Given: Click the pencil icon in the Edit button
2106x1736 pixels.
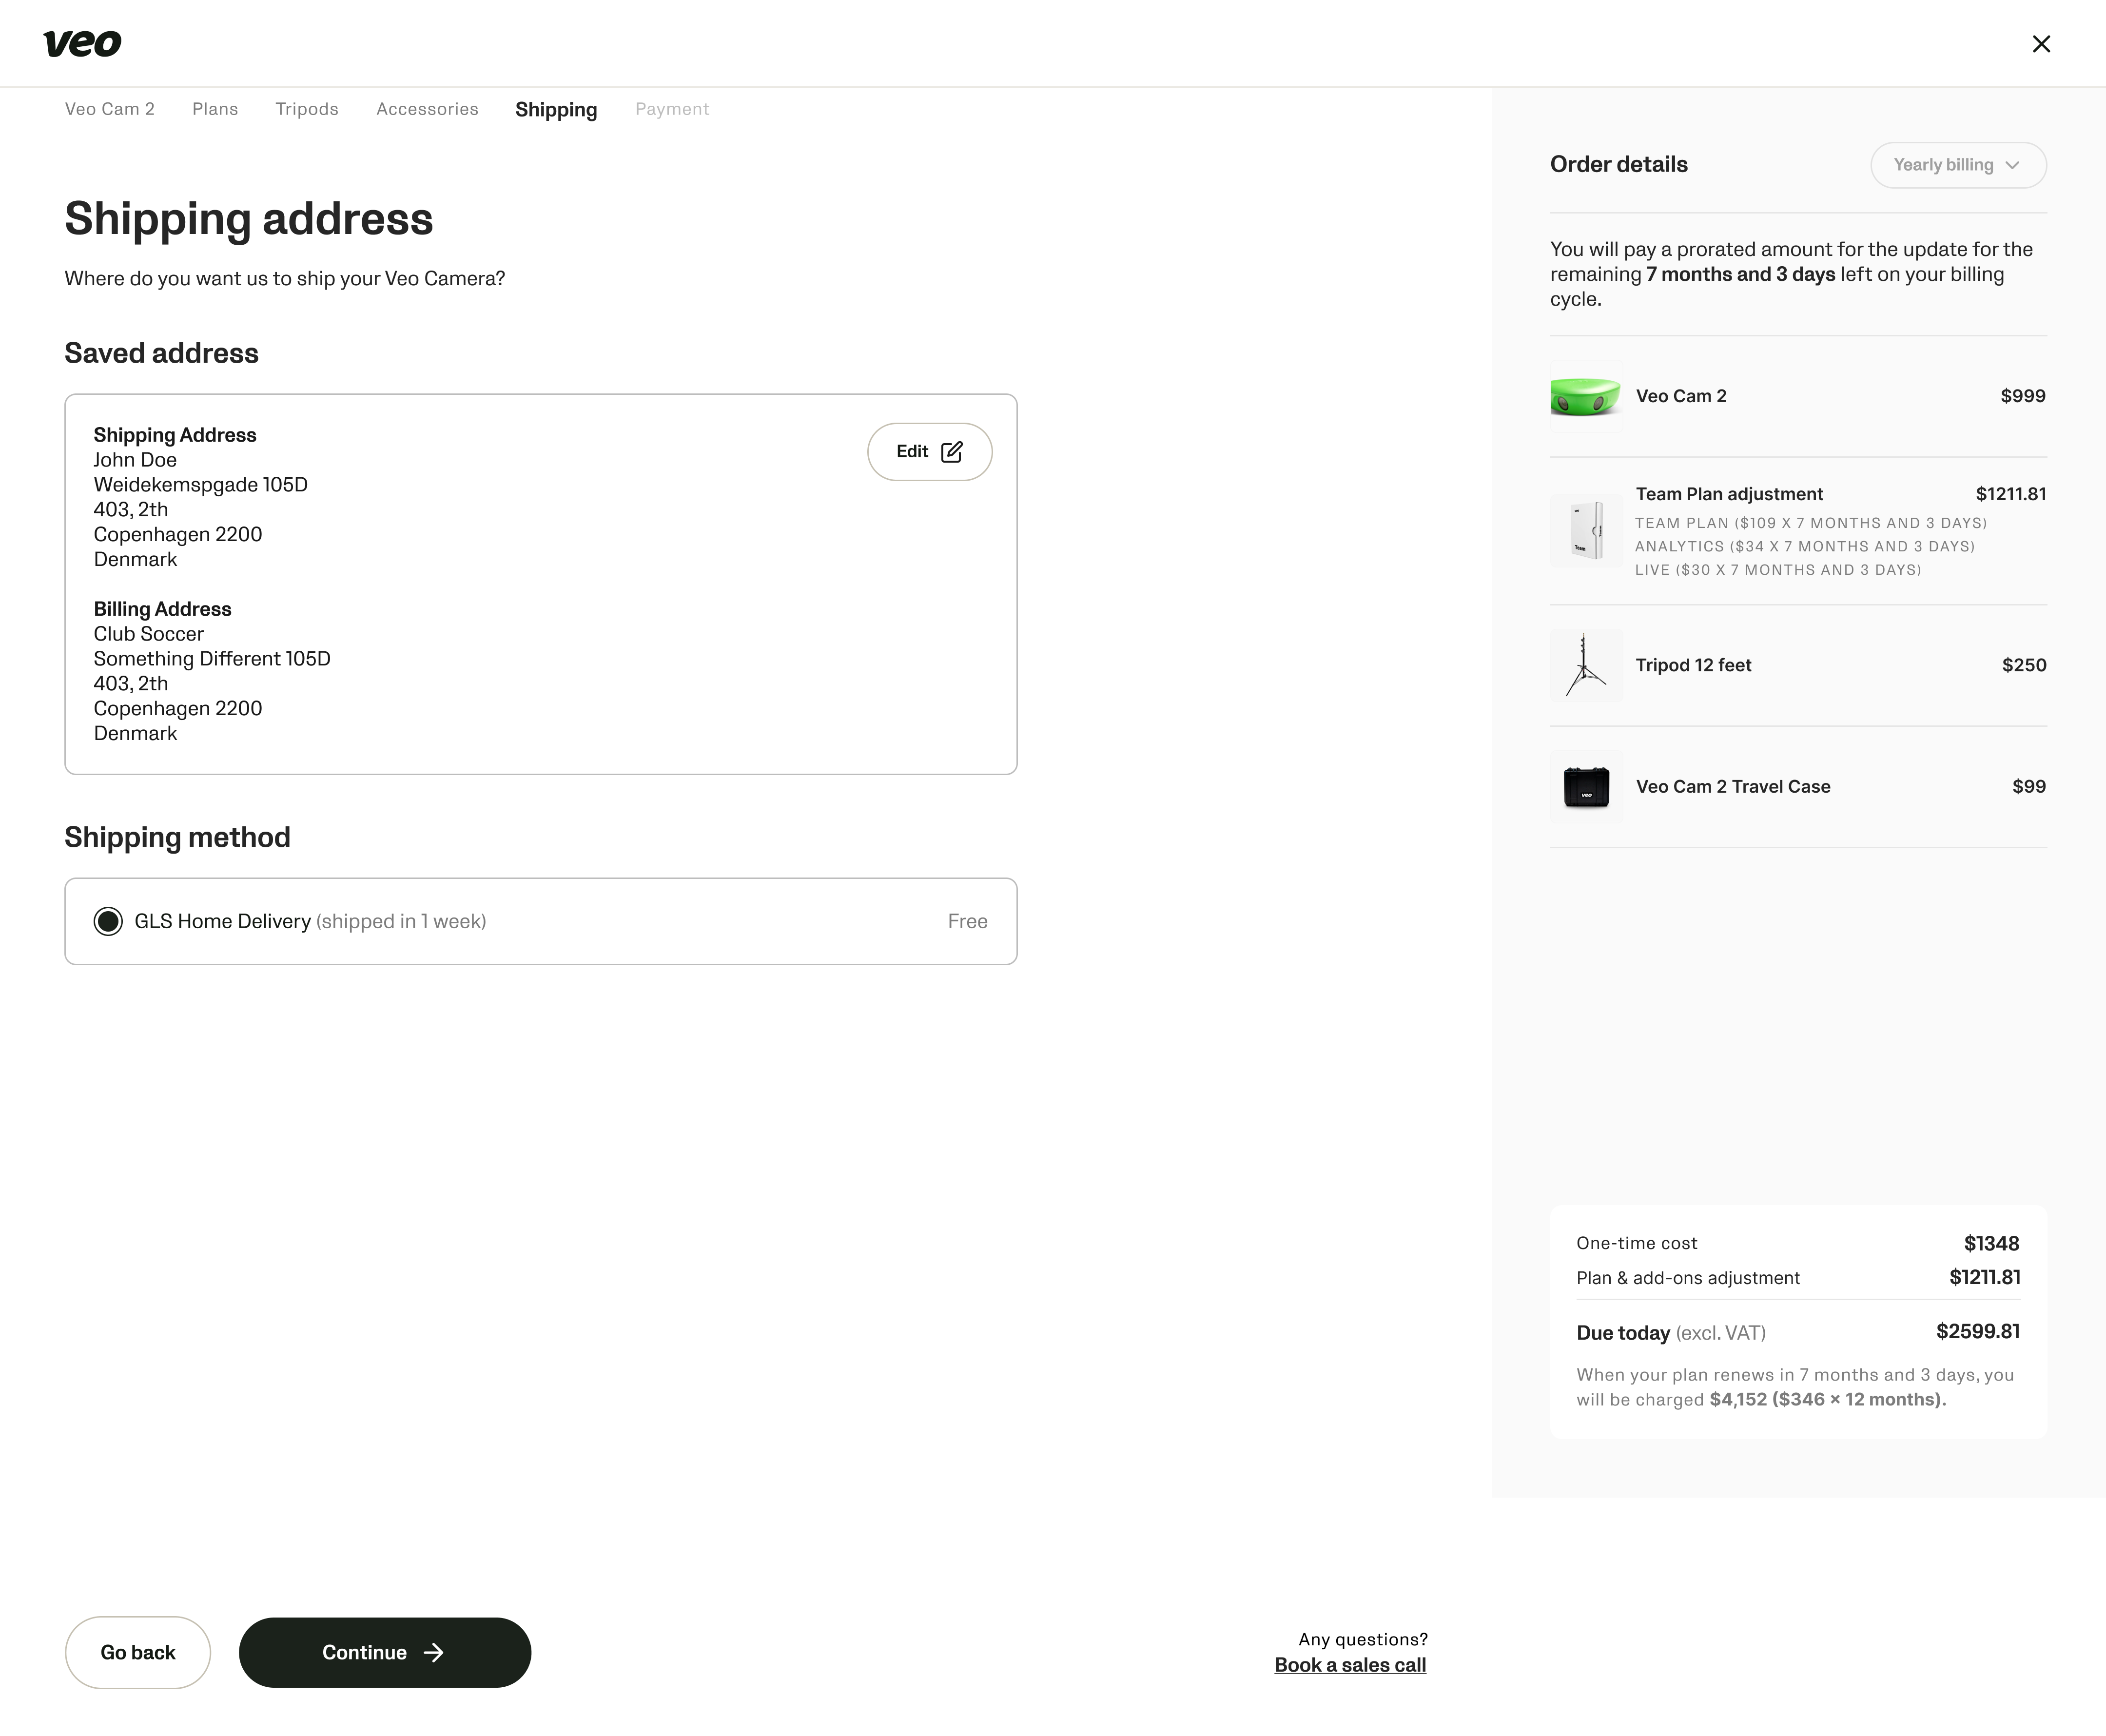Looking at the screenshot, I should (x=952, y=452).
